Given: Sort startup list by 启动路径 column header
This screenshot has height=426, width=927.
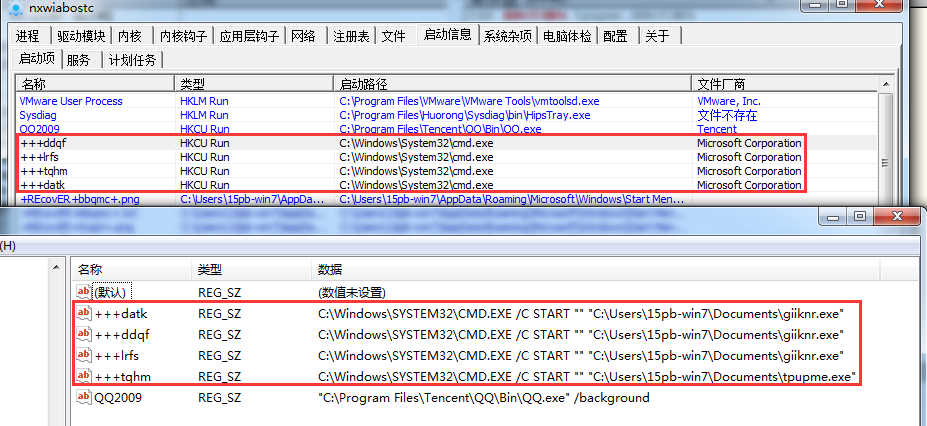Looking at the screenshot, I should tap(364, 83).
